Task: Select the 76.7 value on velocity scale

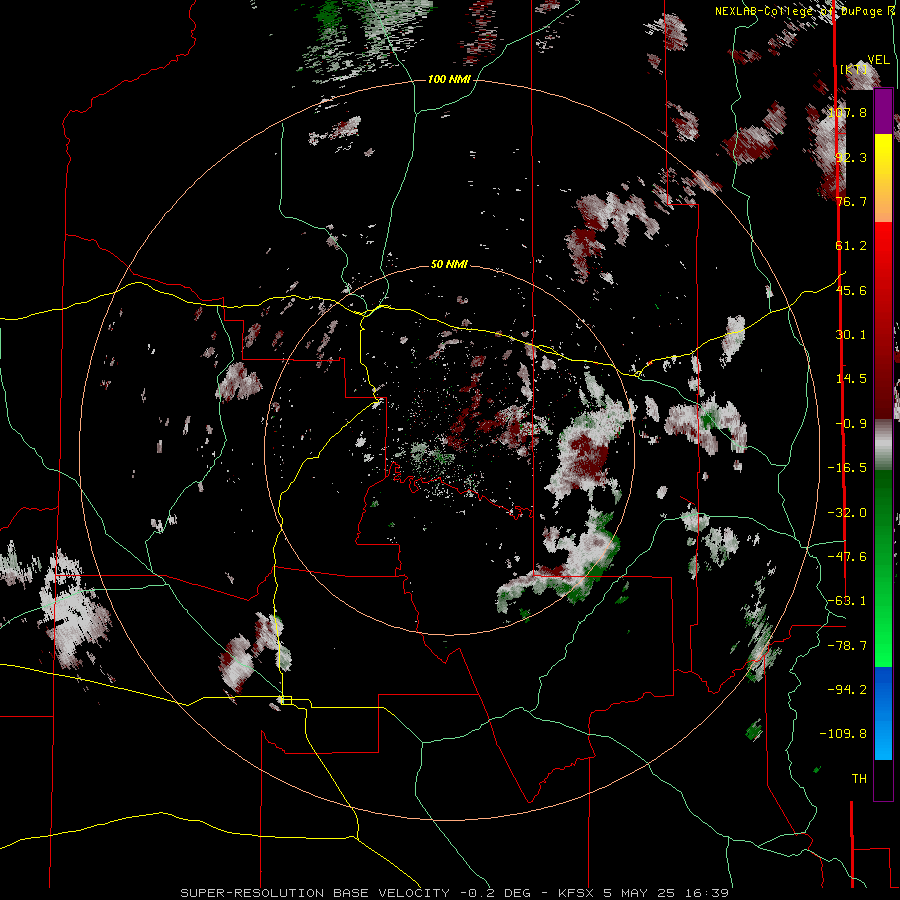Action: (x=851, y=201)
